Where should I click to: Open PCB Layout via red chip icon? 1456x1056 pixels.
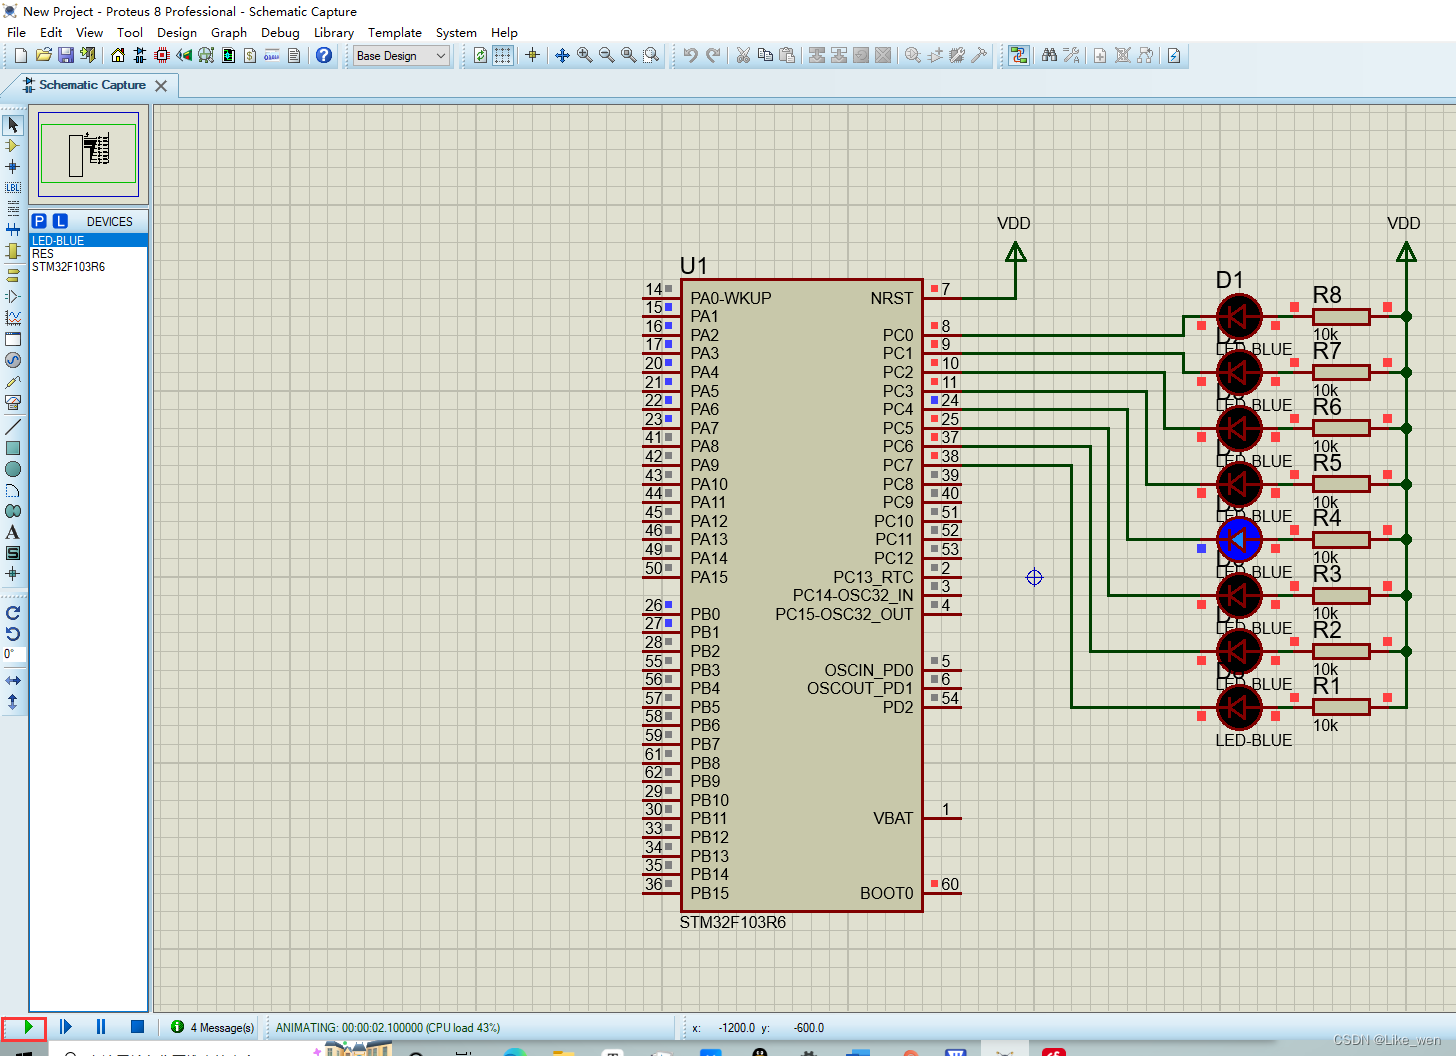click(162, 56)
